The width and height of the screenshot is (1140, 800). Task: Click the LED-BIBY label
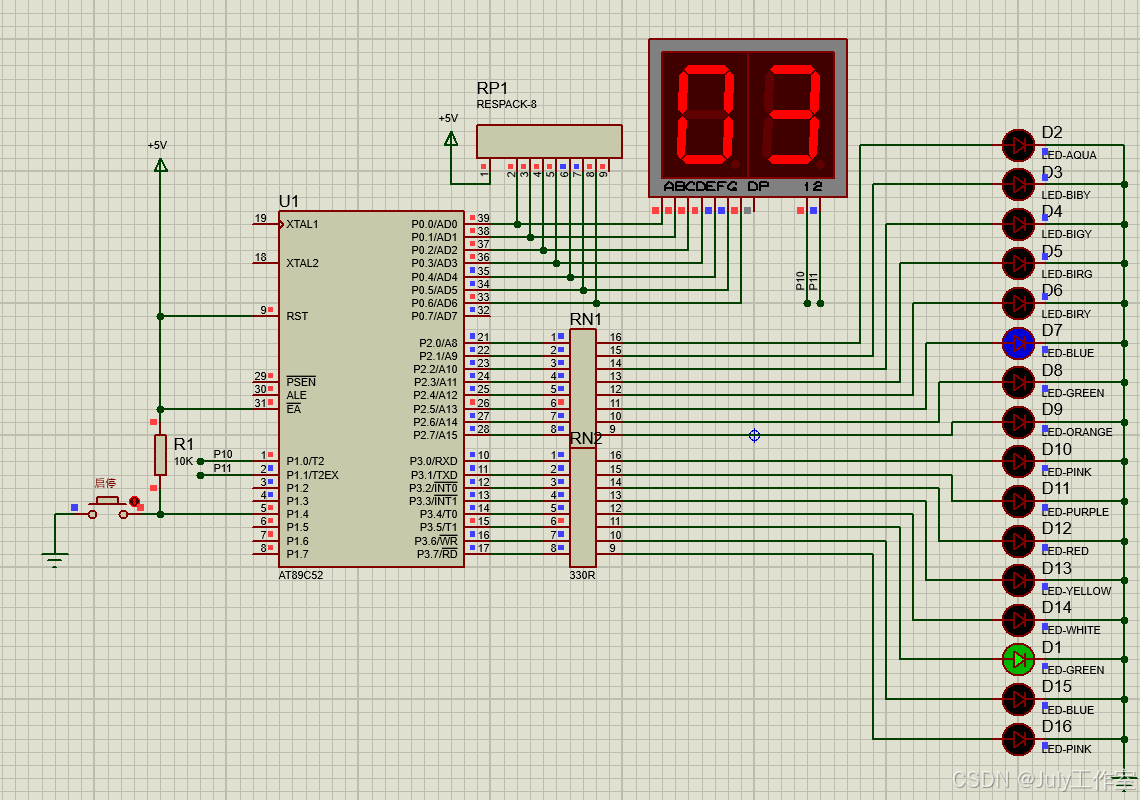click(1066, 195)
